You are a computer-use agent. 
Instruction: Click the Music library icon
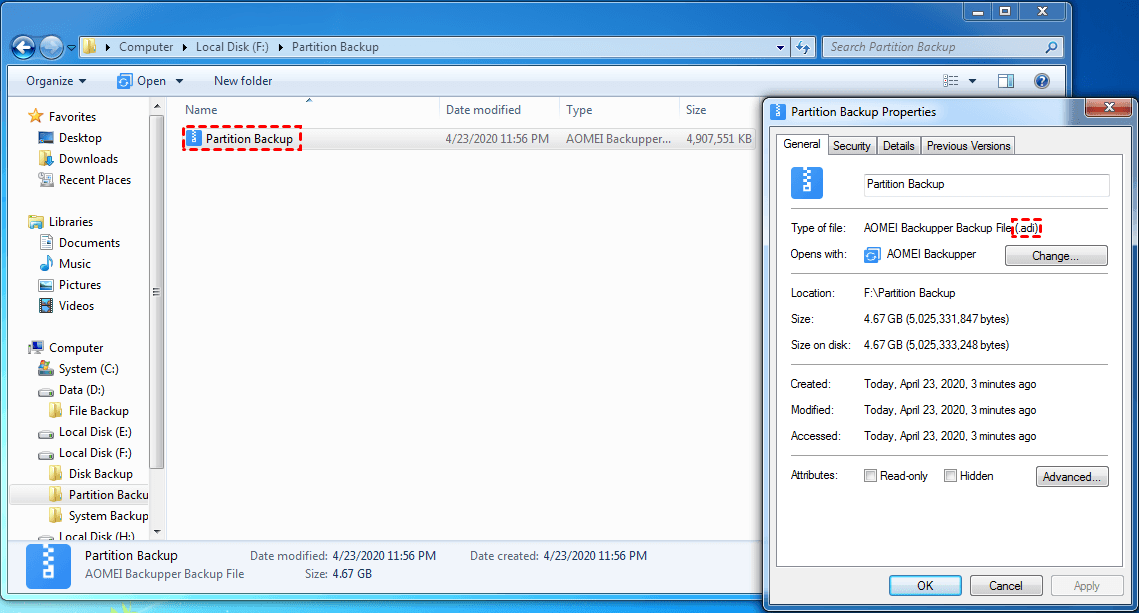tap(46, 264)
